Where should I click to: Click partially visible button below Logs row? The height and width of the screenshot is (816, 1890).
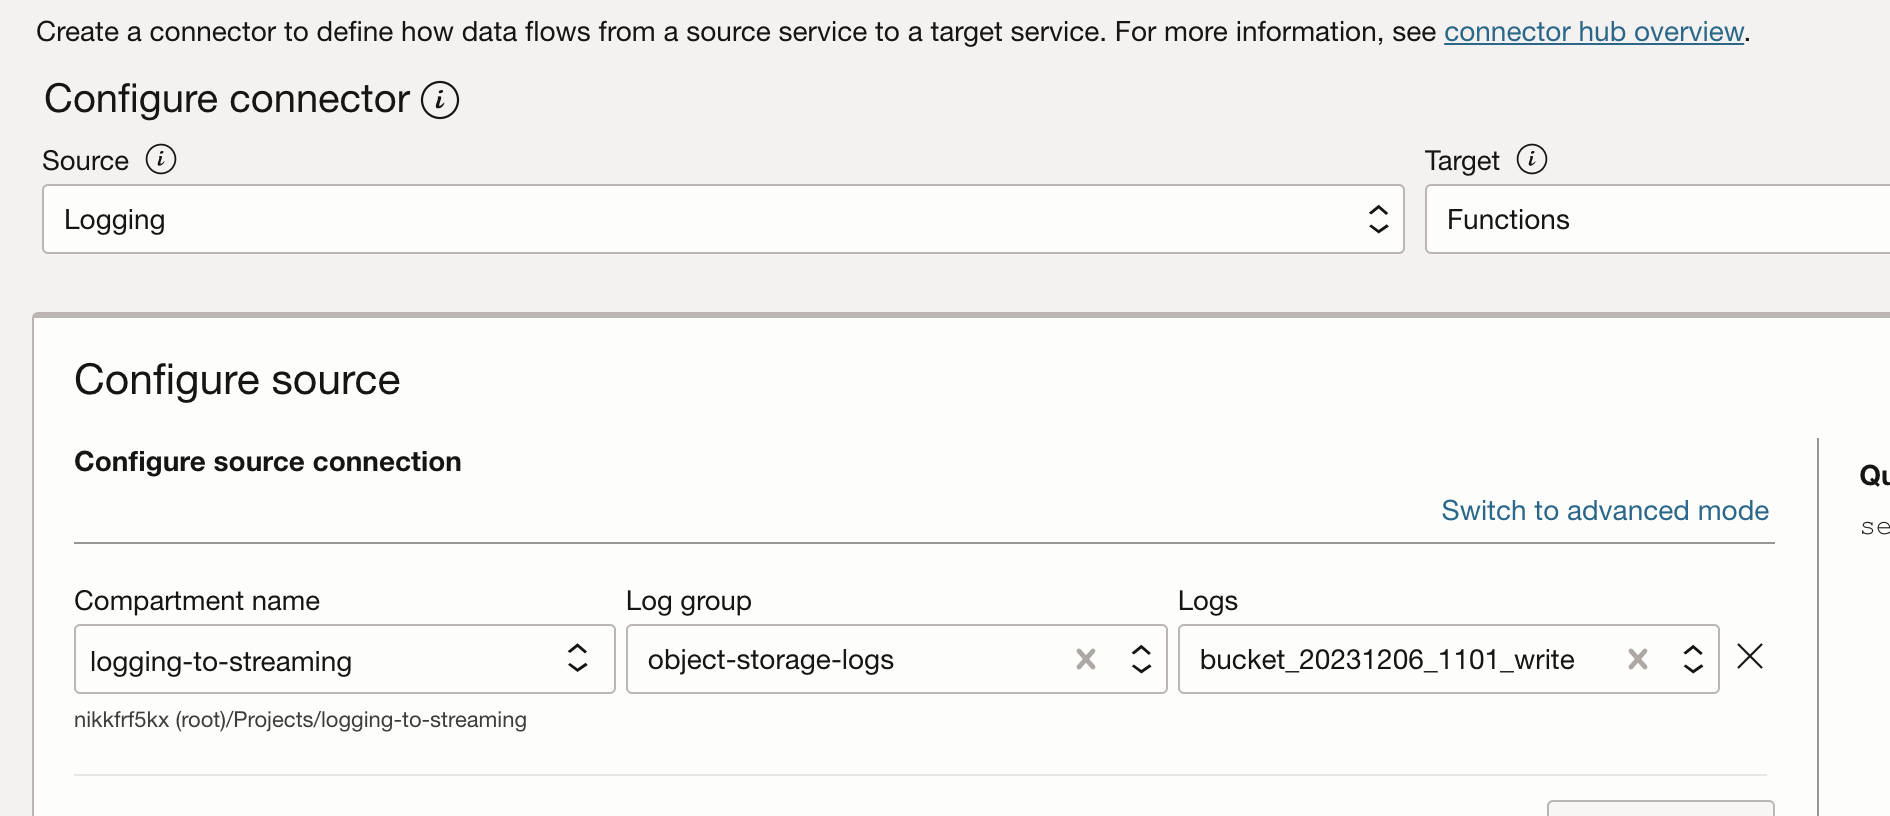click(1660, 808)
